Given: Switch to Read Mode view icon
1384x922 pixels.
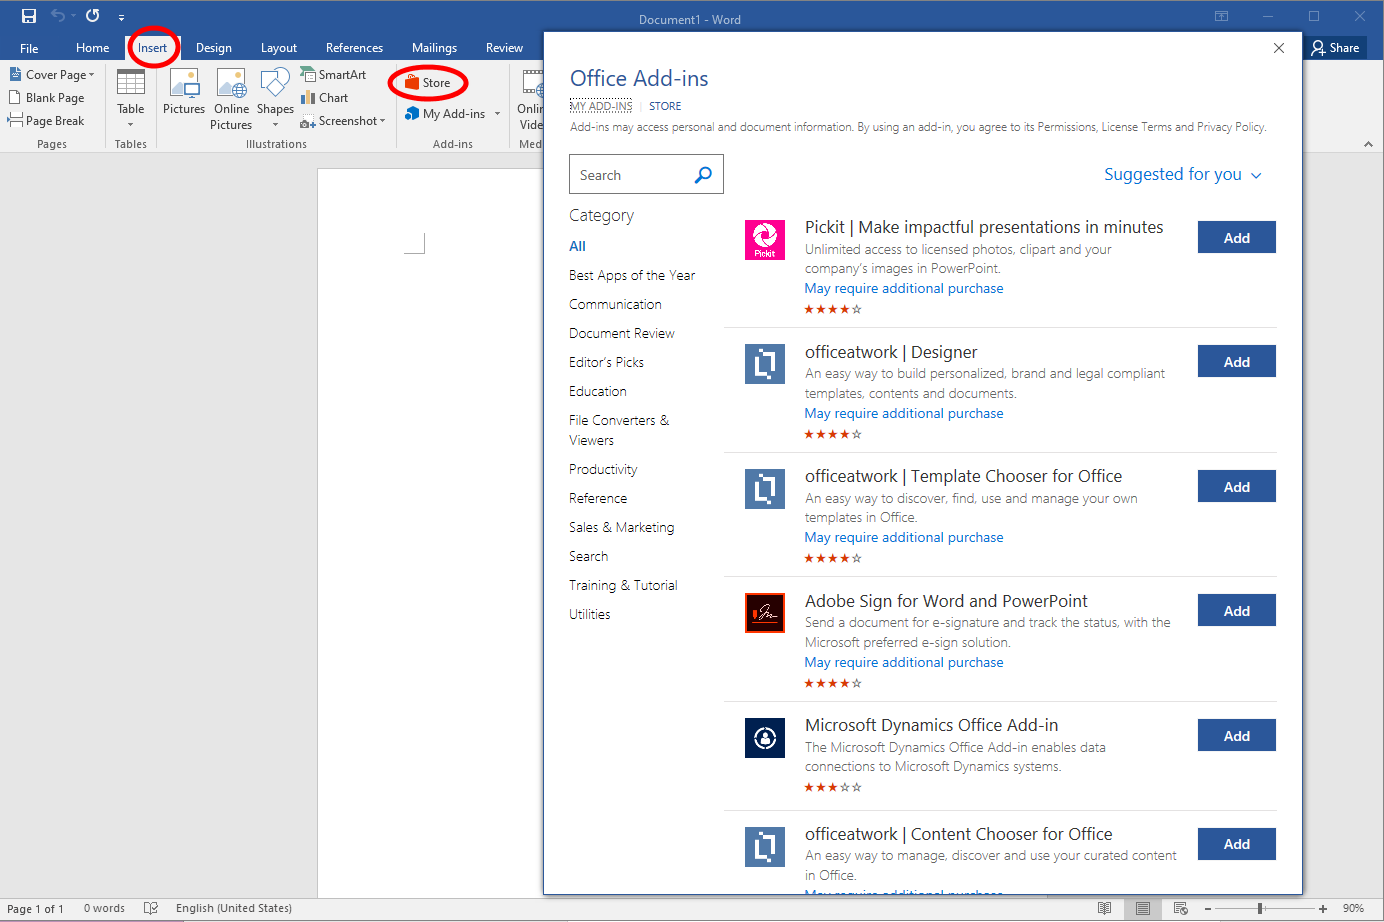Looking at the screenshot, I should click(1104, 908).
